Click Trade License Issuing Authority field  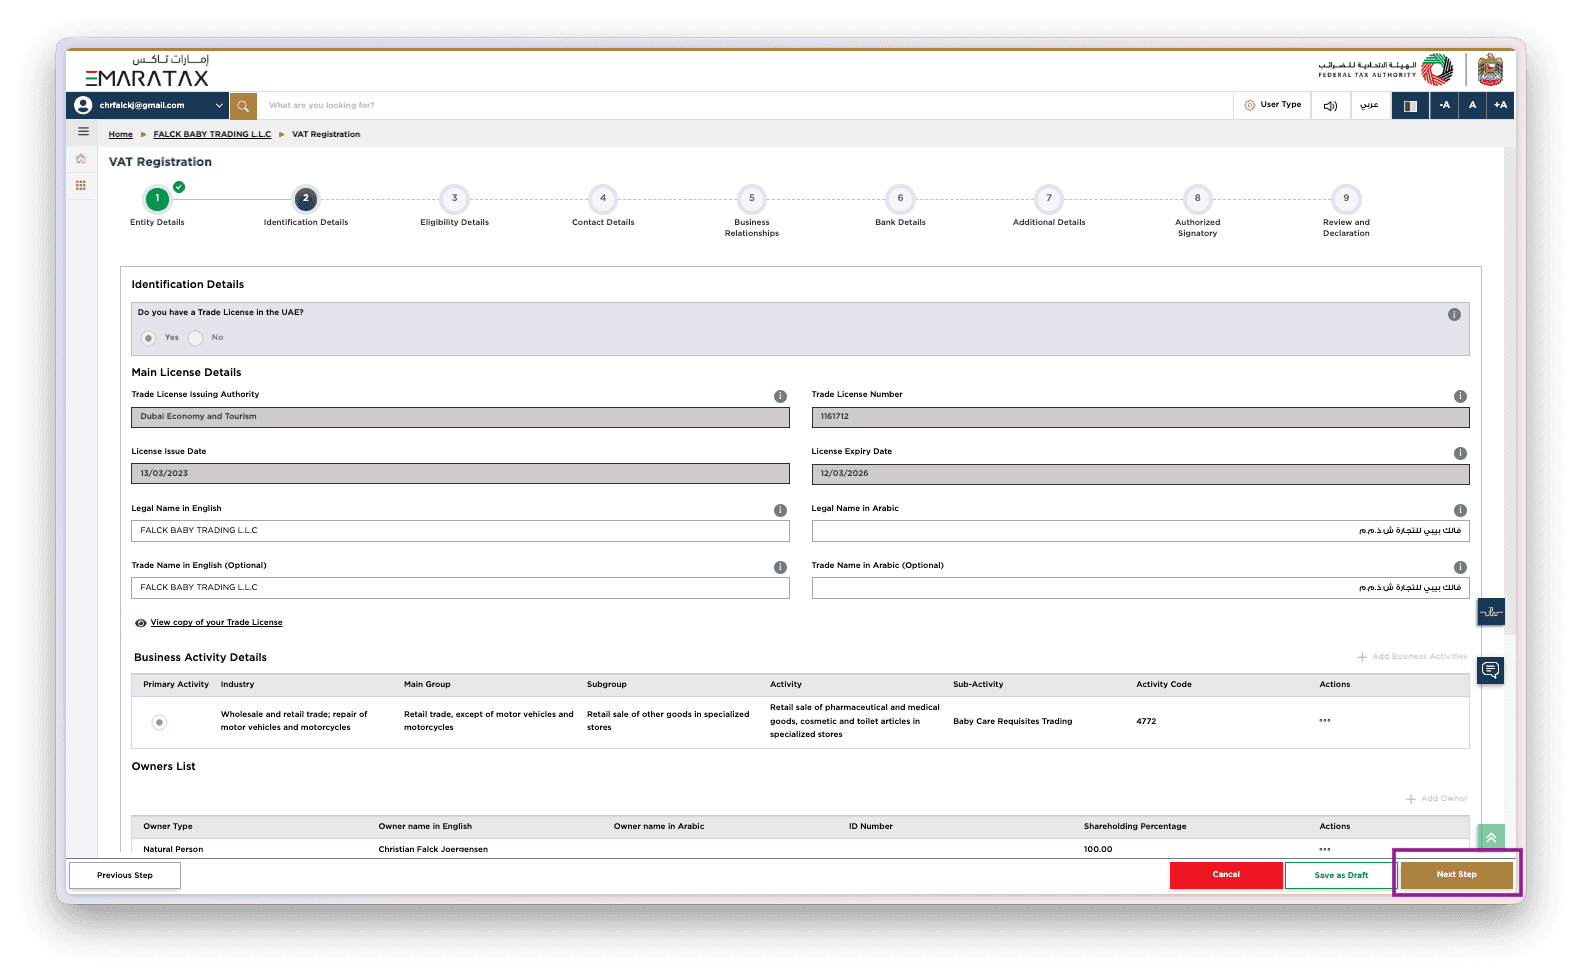coord(460,417)
